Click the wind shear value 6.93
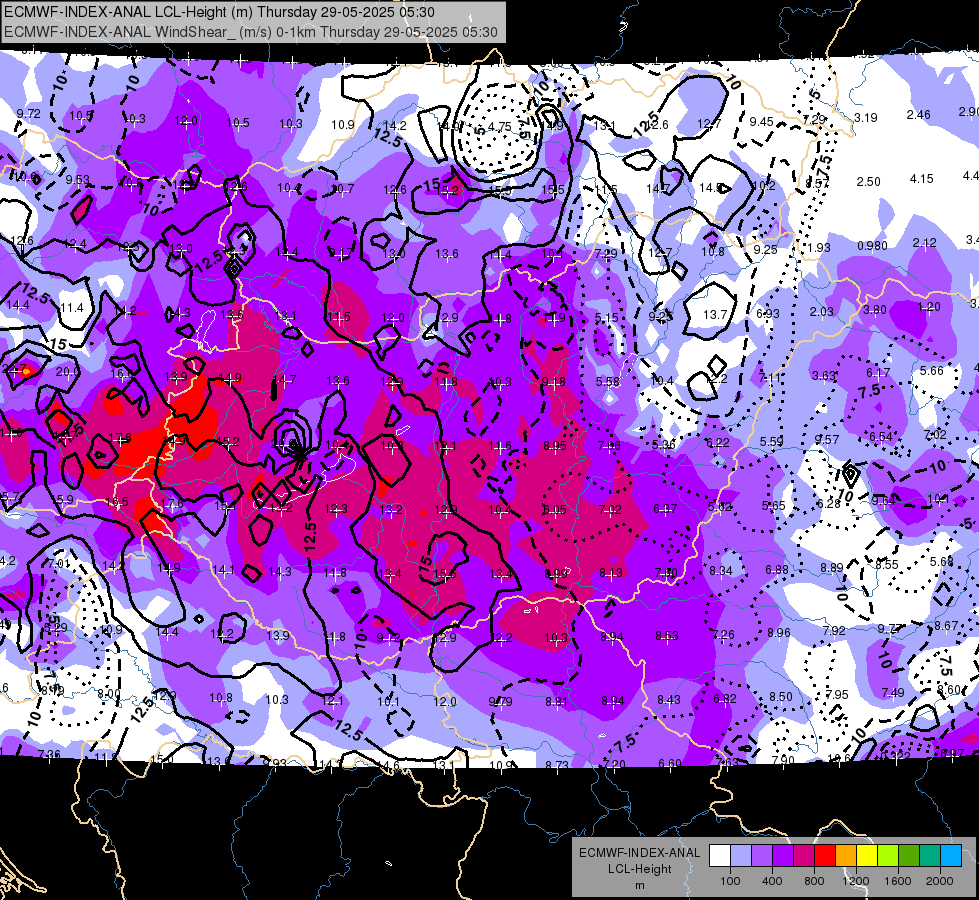Viewport: 979px width, 900px height. 768,313
